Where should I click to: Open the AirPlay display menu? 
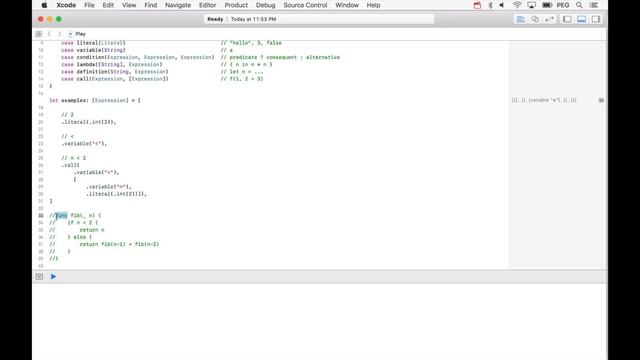(531, 5)
